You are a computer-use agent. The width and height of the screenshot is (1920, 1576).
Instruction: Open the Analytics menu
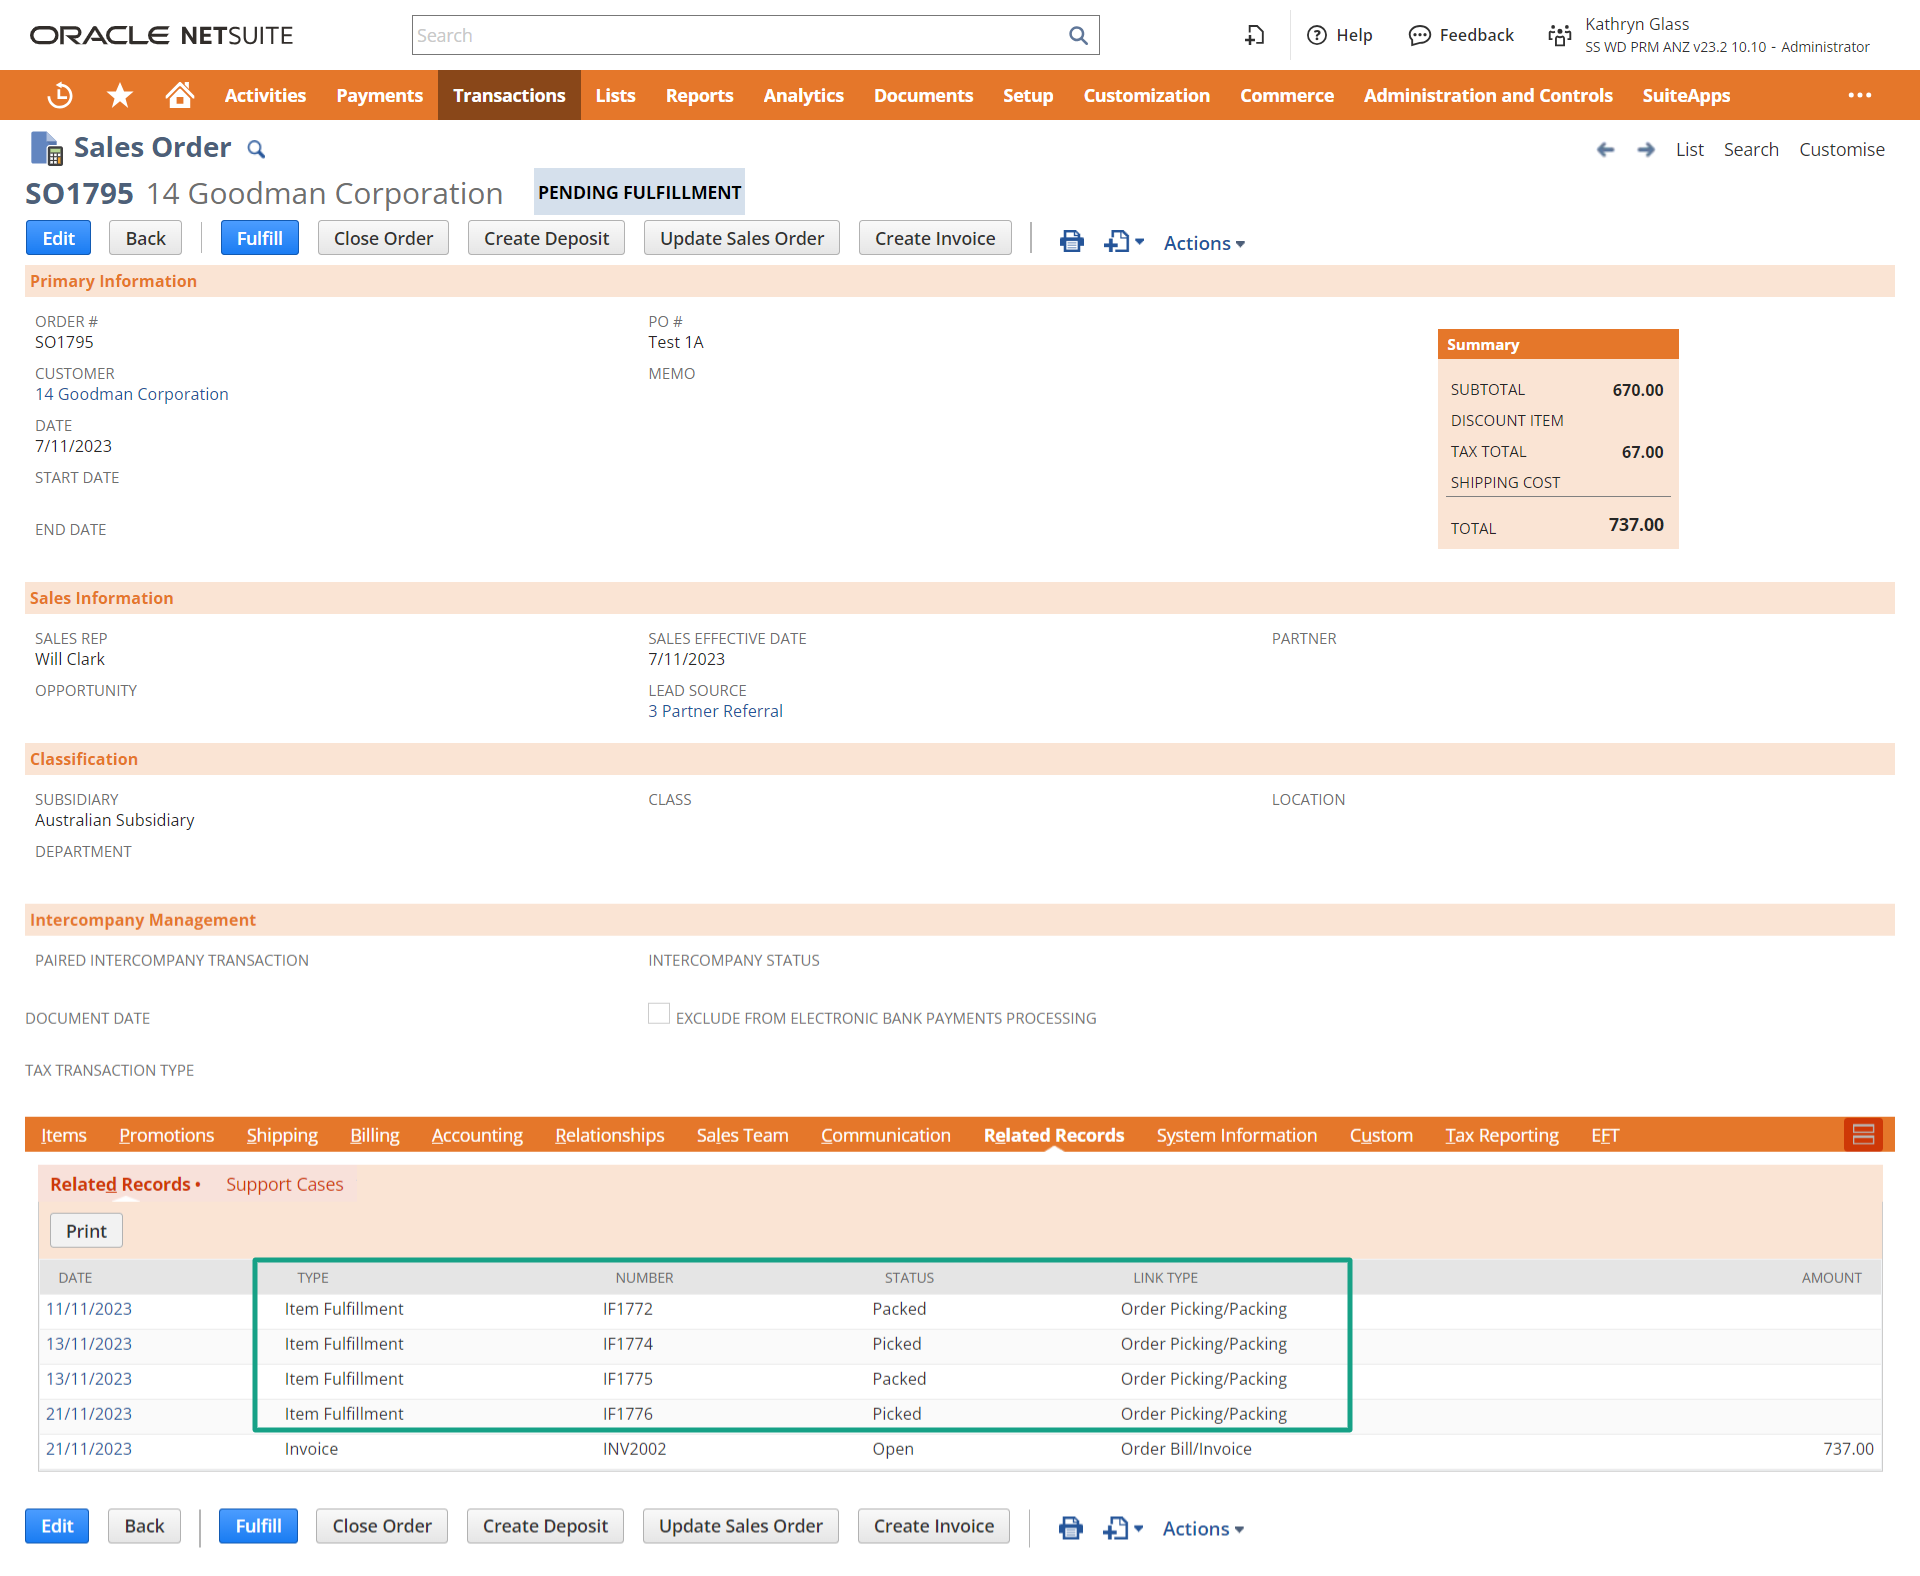tap(803, 95)
